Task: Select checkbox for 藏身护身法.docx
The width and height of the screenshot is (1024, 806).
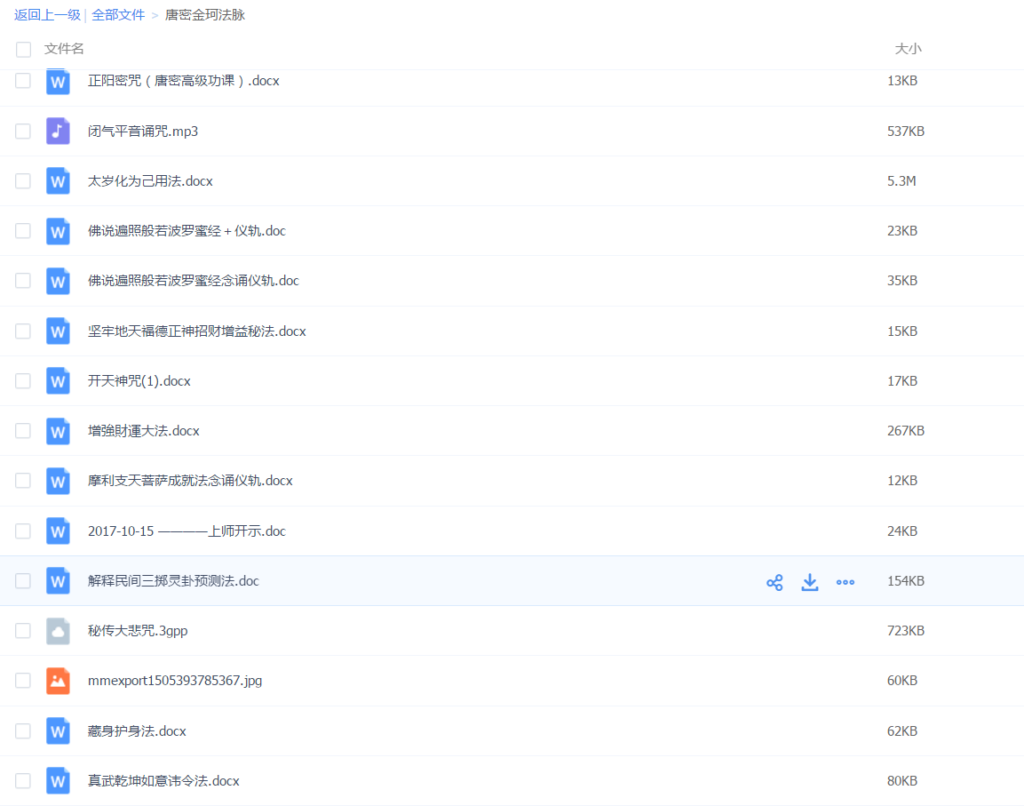Action: pyautogui.click(x=23, y=731)
